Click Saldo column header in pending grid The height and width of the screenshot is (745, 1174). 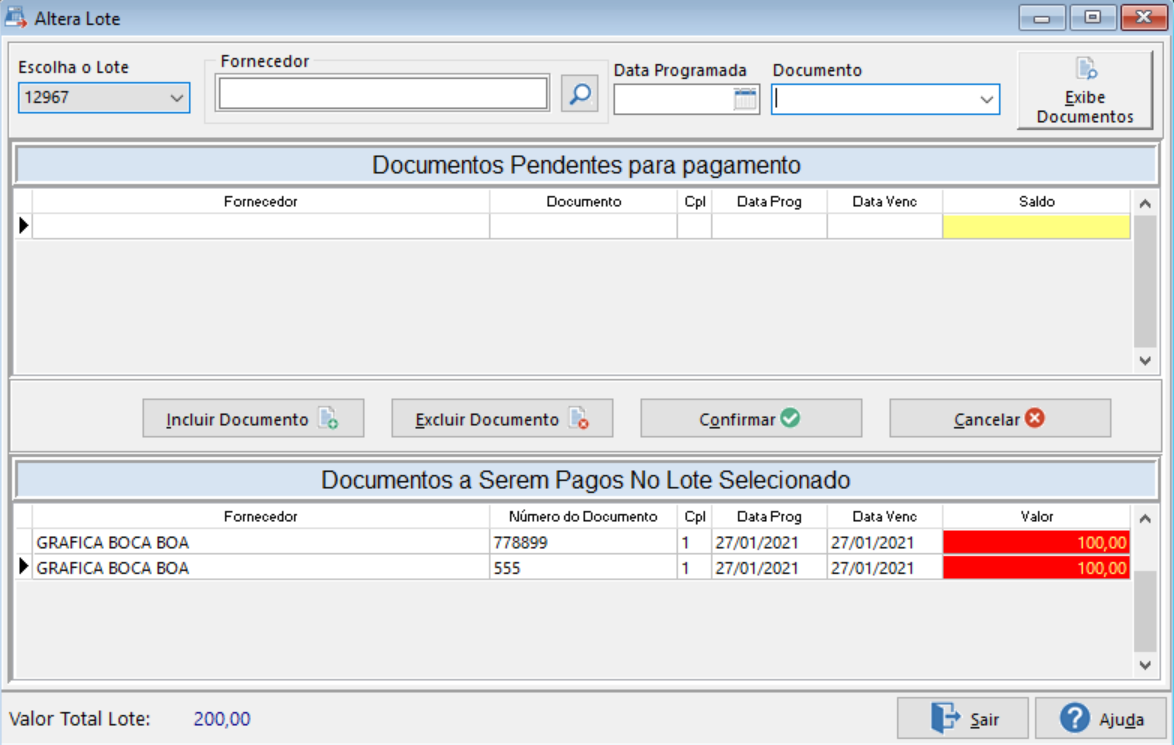pyautogui.click(x=1036, y=201)
